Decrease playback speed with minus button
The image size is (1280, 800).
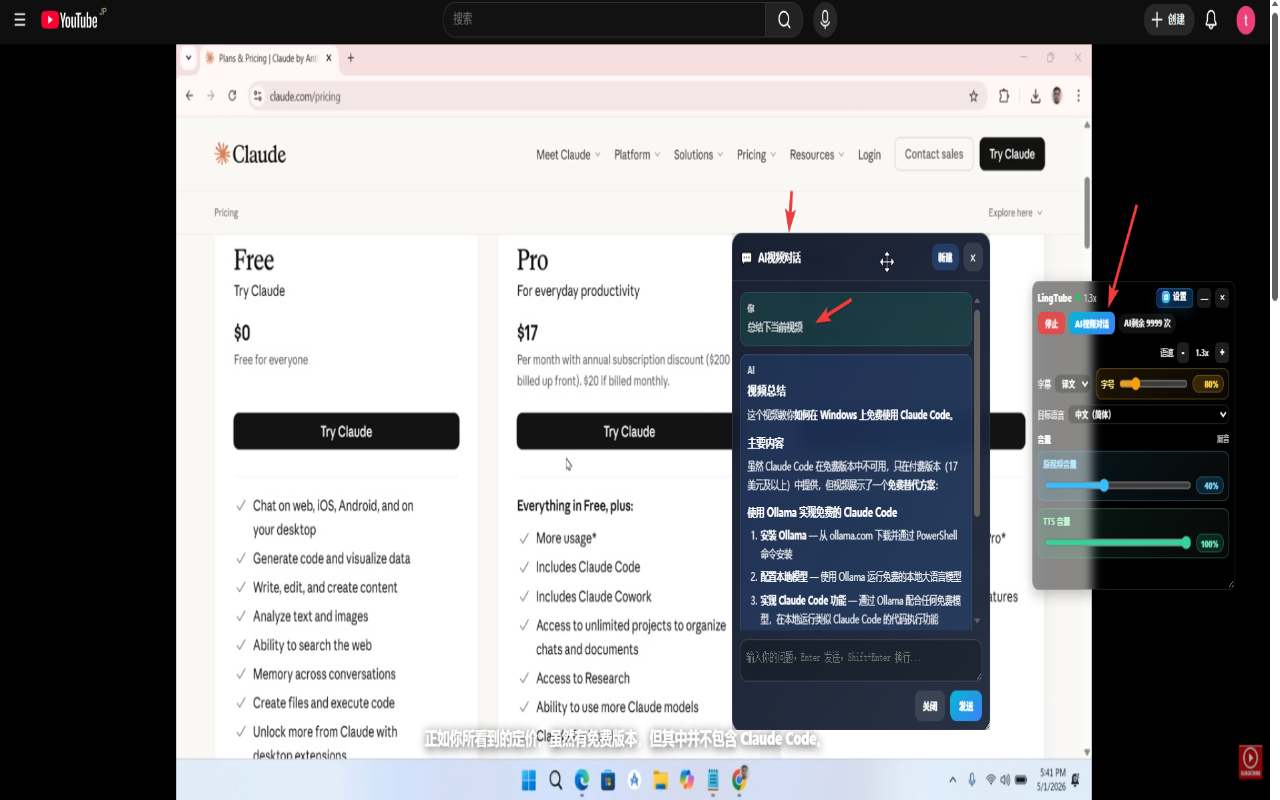pyautogui.click(x=1183, y=352)
